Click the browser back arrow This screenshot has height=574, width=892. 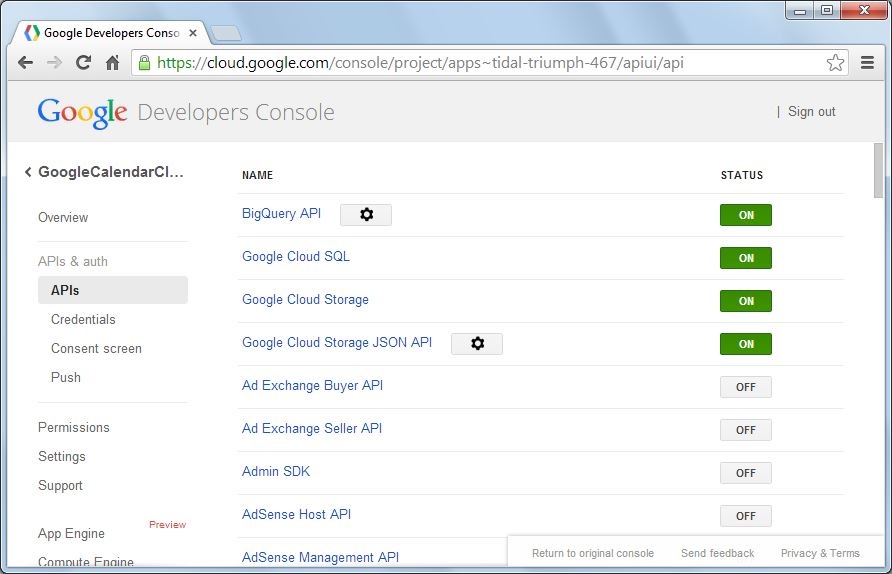click(x=25, y=63)
